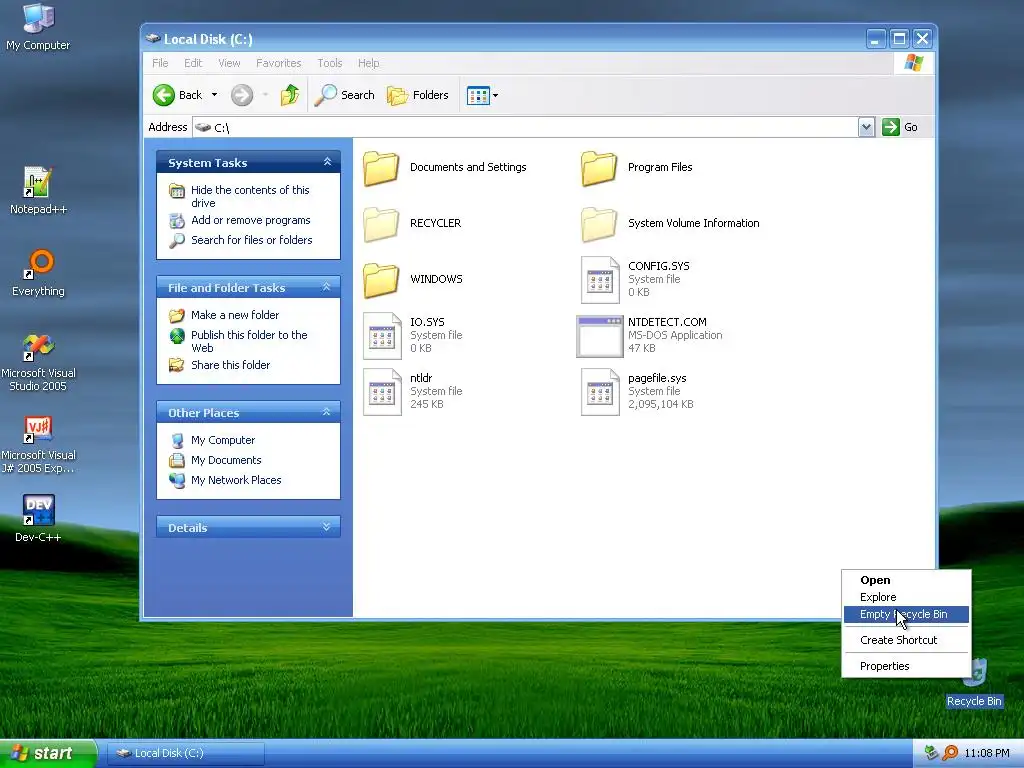
Task: Click the green Back arrow icon
Action: pyautogui.click(x=164, y=95)
